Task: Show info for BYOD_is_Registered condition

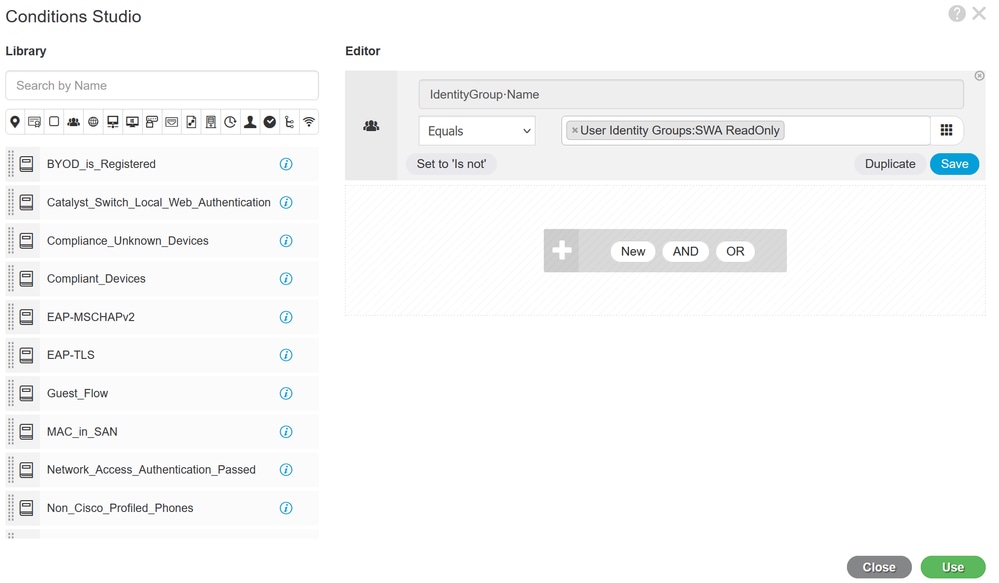Action: coord(286,164)
